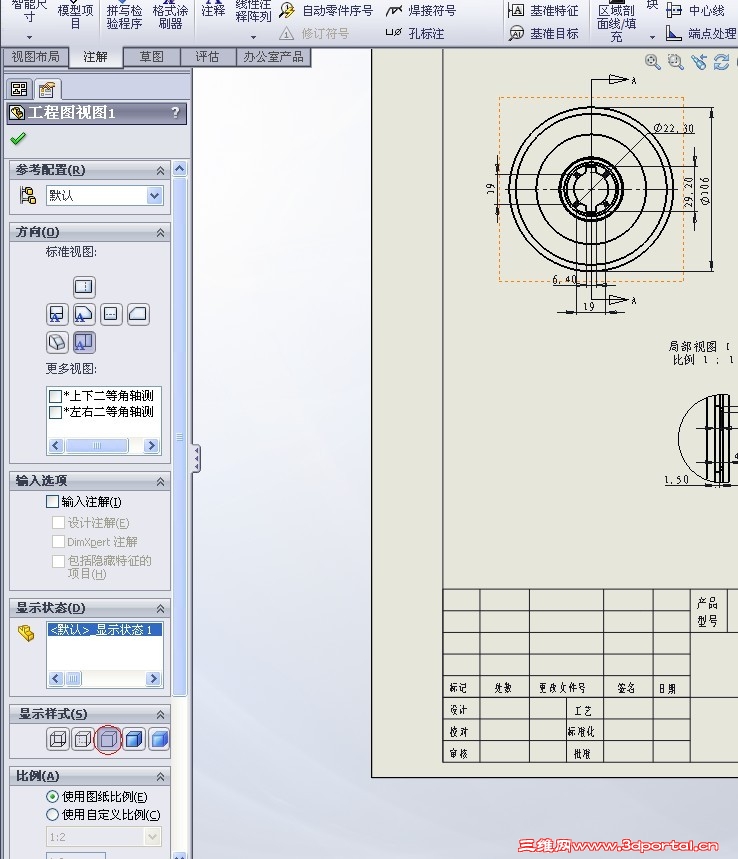Select <默认>_显示状态 1 entry
Image resolution: width=738 pixels, height=859 pixels.
(x=105, y=629)
